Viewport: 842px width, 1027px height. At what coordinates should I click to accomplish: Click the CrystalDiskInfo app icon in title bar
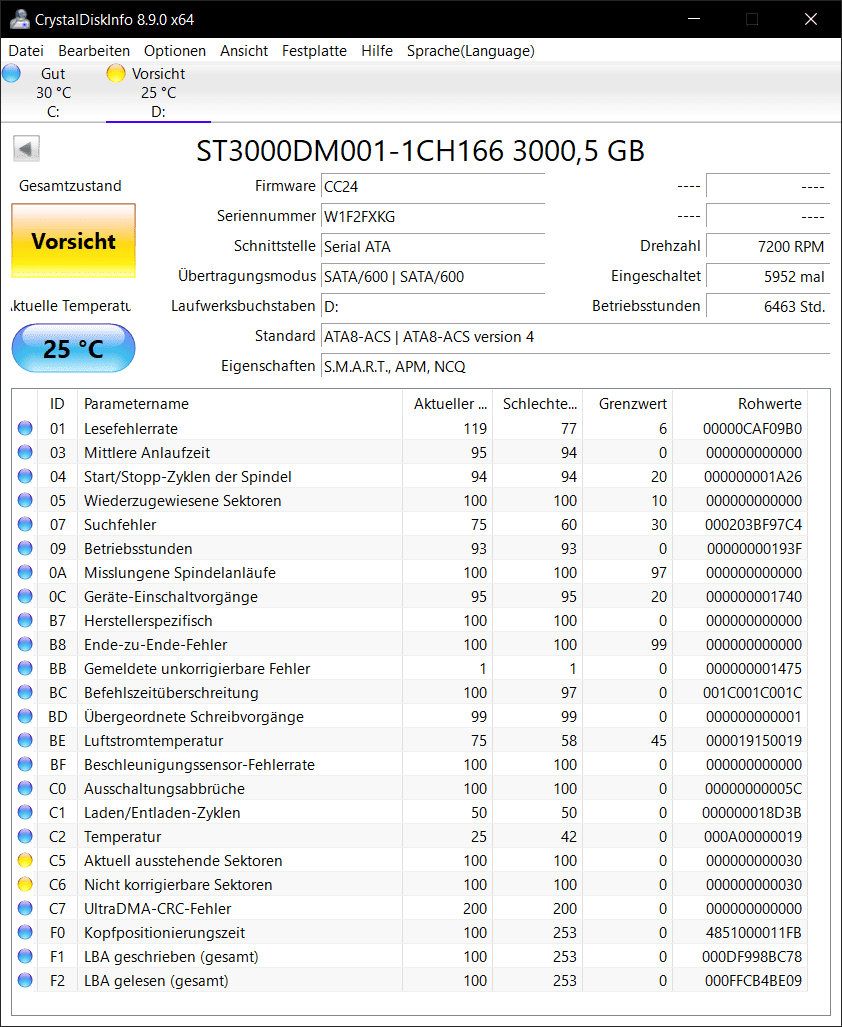(19, 19)
